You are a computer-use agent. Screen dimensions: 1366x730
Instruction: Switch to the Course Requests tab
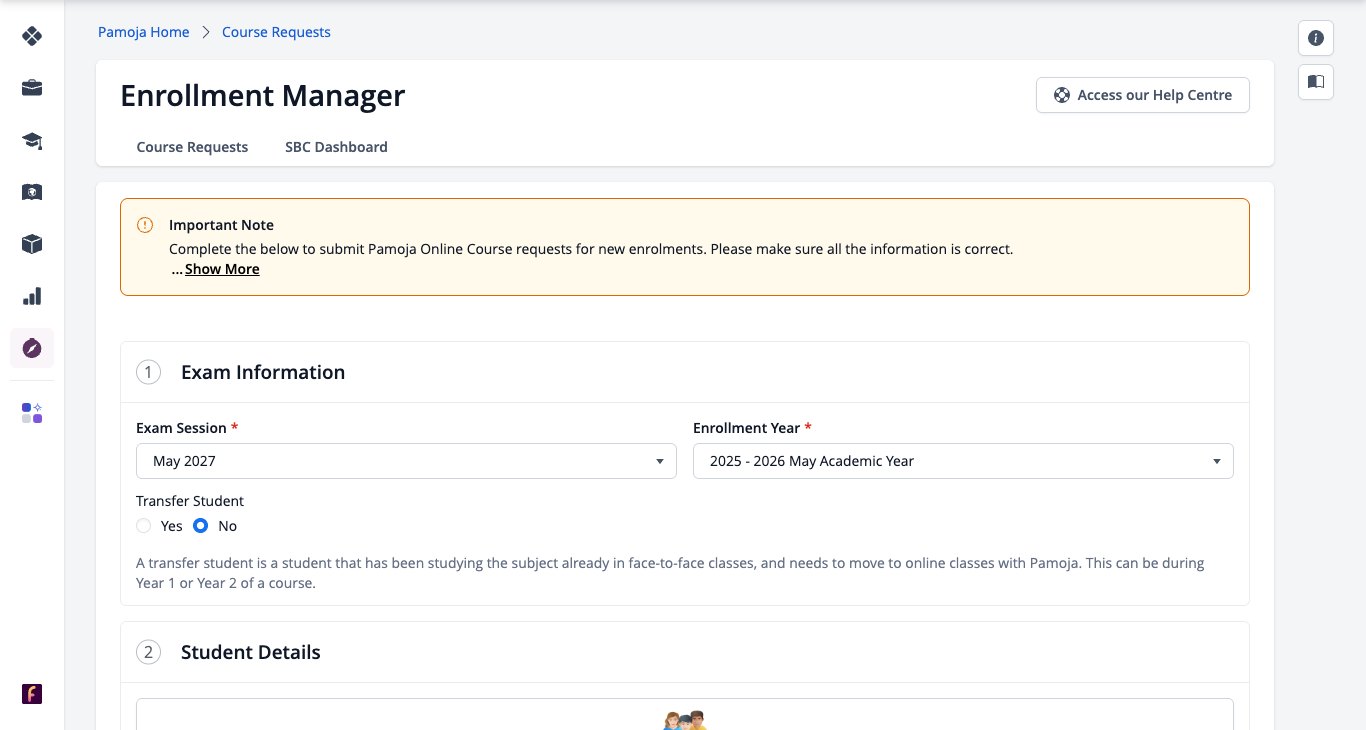click(192, 147)
